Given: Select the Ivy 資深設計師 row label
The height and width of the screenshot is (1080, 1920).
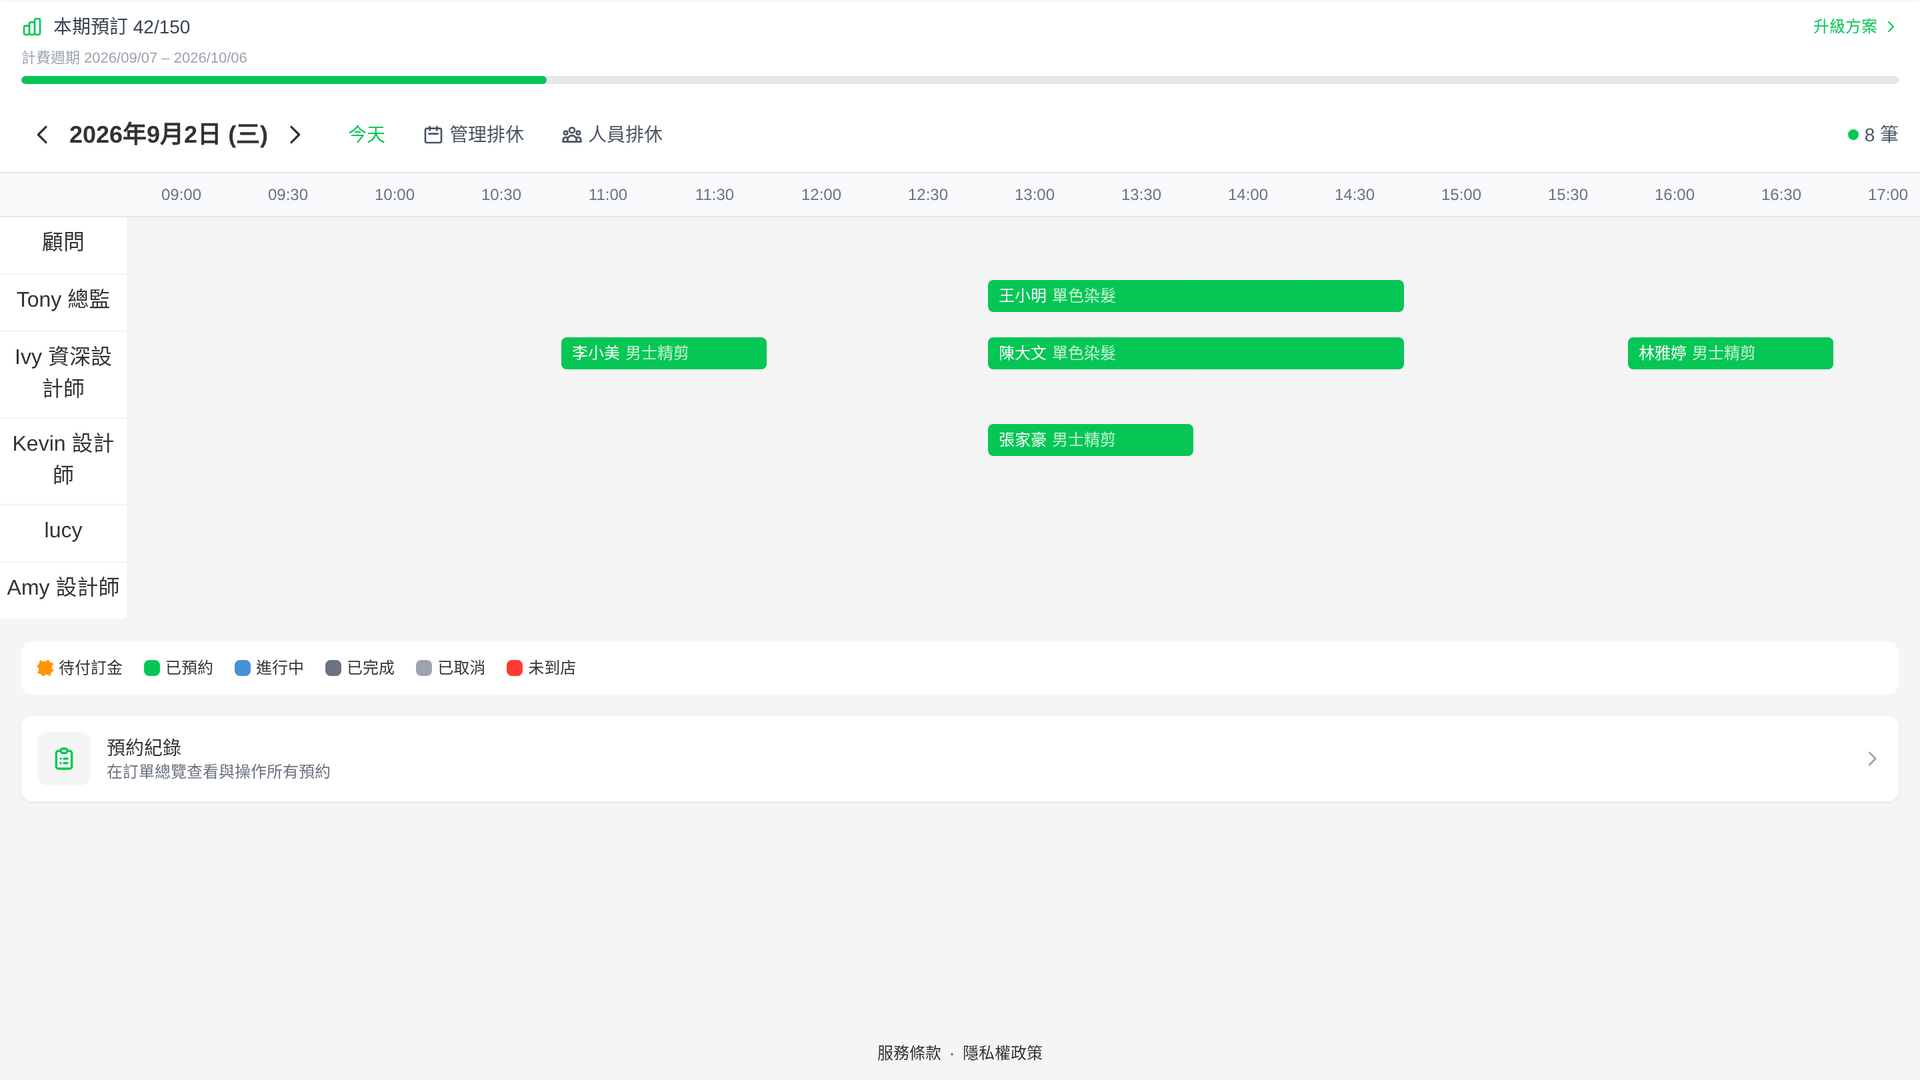Looking at the screenshot, I should point(63,373).
